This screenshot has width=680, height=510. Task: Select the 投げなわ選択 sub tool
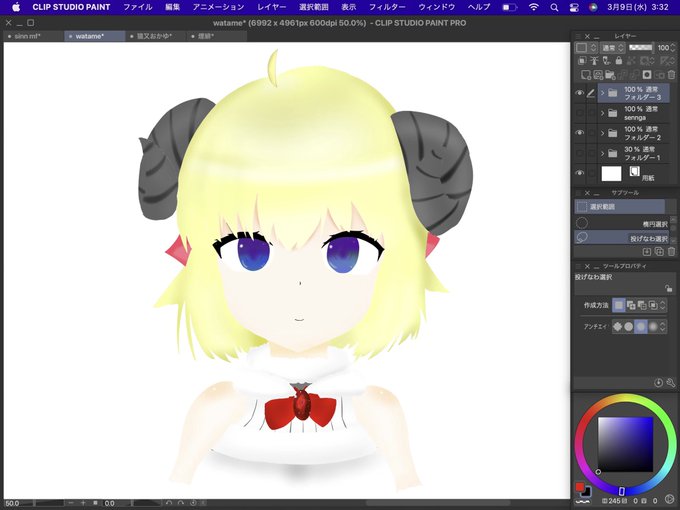(x=622, y=238)
